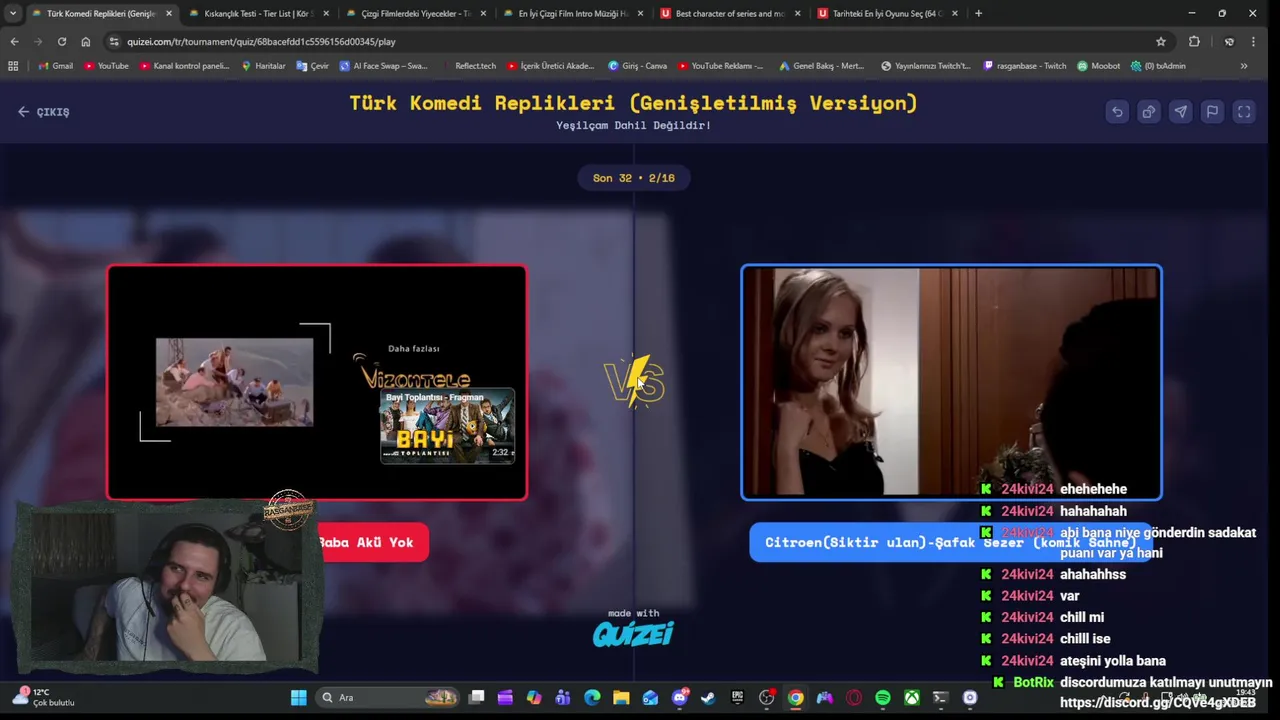Image resolution: width=1280 pixels, height=720 pixels.
Task: Open the weather widget showing 12°C
Action: [44, 697]
